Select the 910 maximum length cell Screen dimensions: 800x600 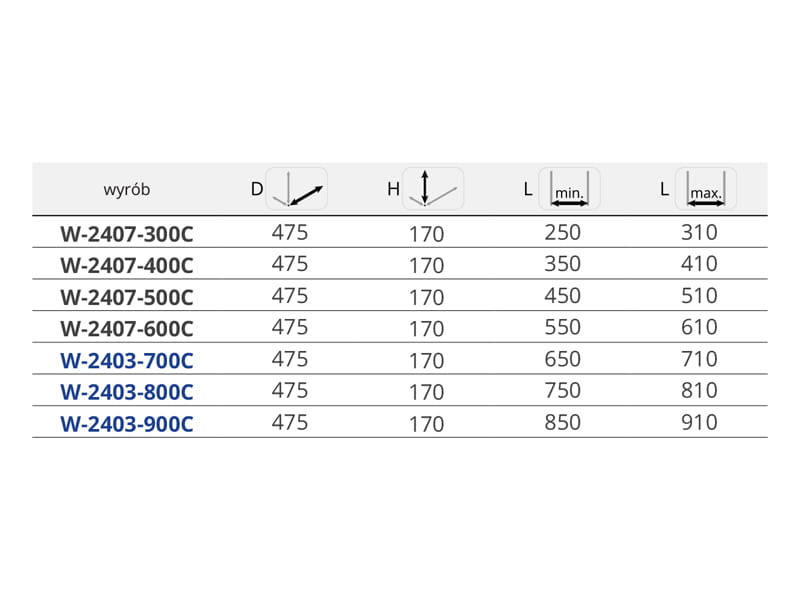(700, 422)
